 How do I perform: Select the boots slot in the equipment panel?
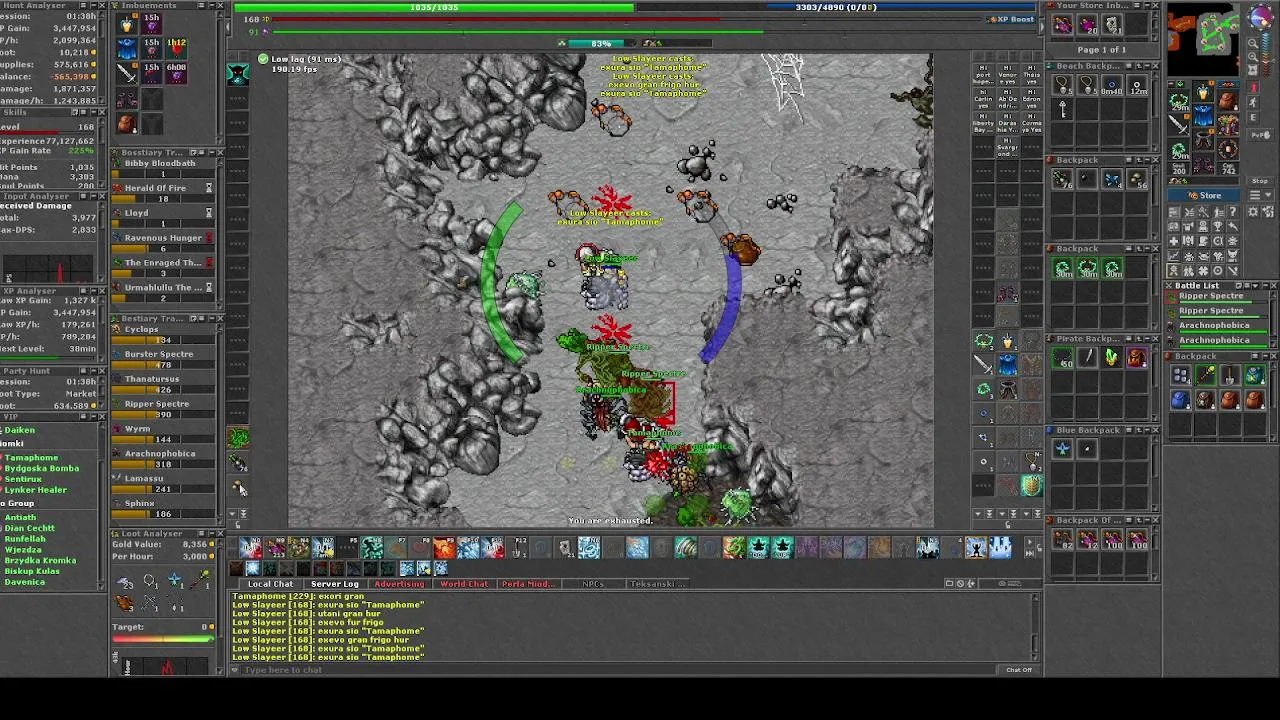point(1204,166)
